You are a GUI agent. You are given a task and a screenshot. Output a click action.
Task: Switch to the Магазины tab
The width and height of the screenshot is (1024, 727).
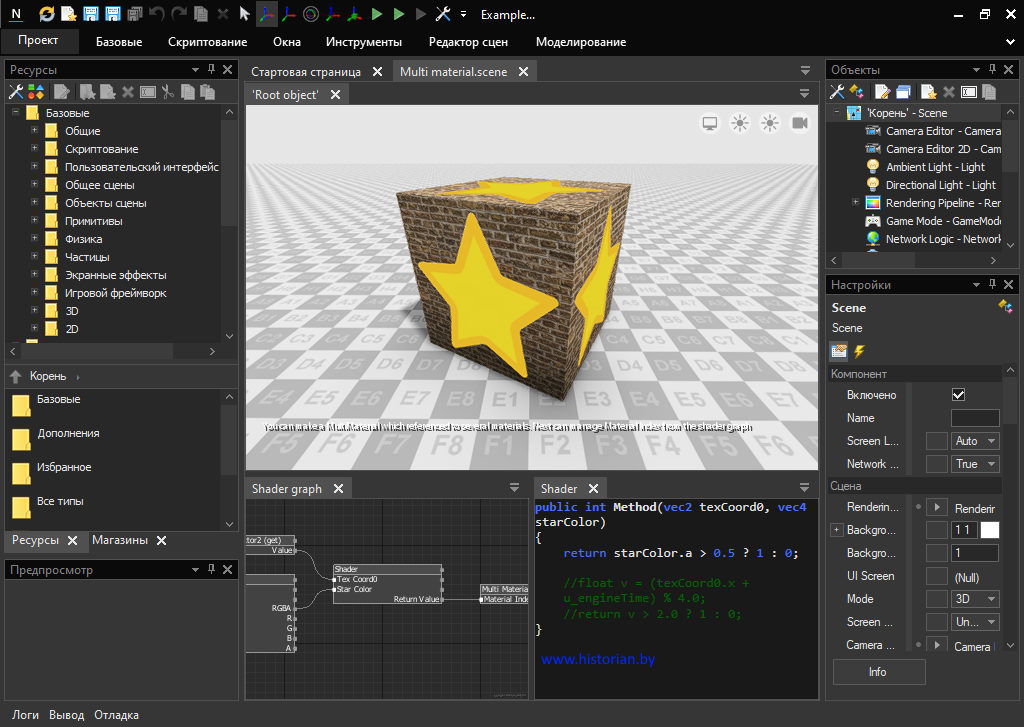point(119,540)
